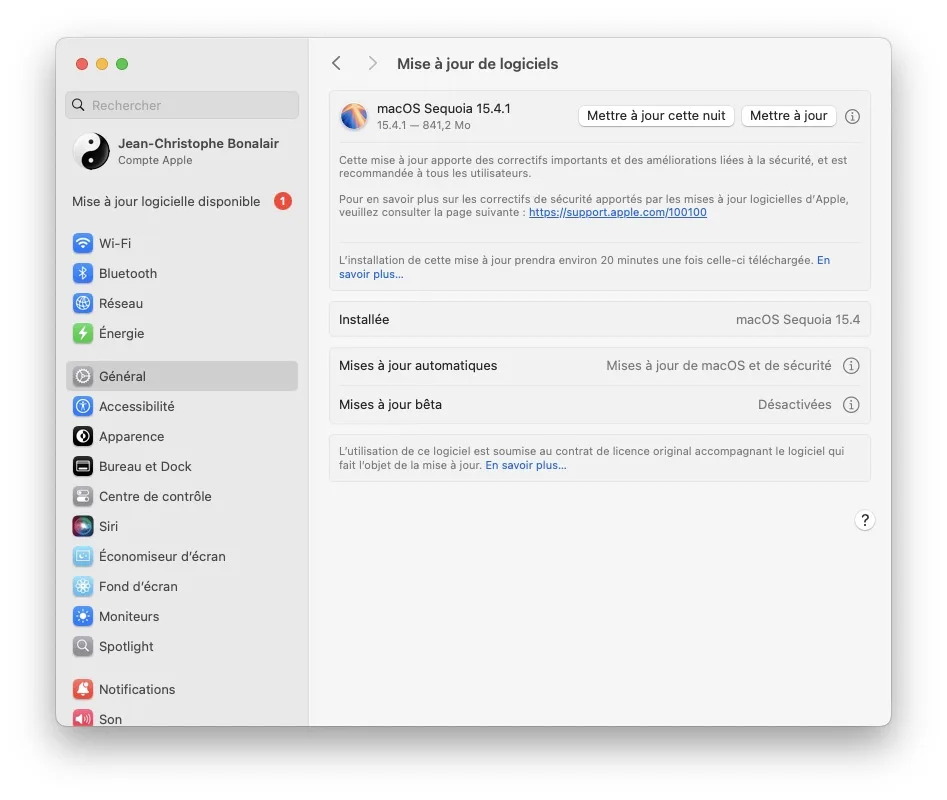947x800 pixels.
Task: Click the 'Mise à jour de logiciels' title
Action: (477, 63)
